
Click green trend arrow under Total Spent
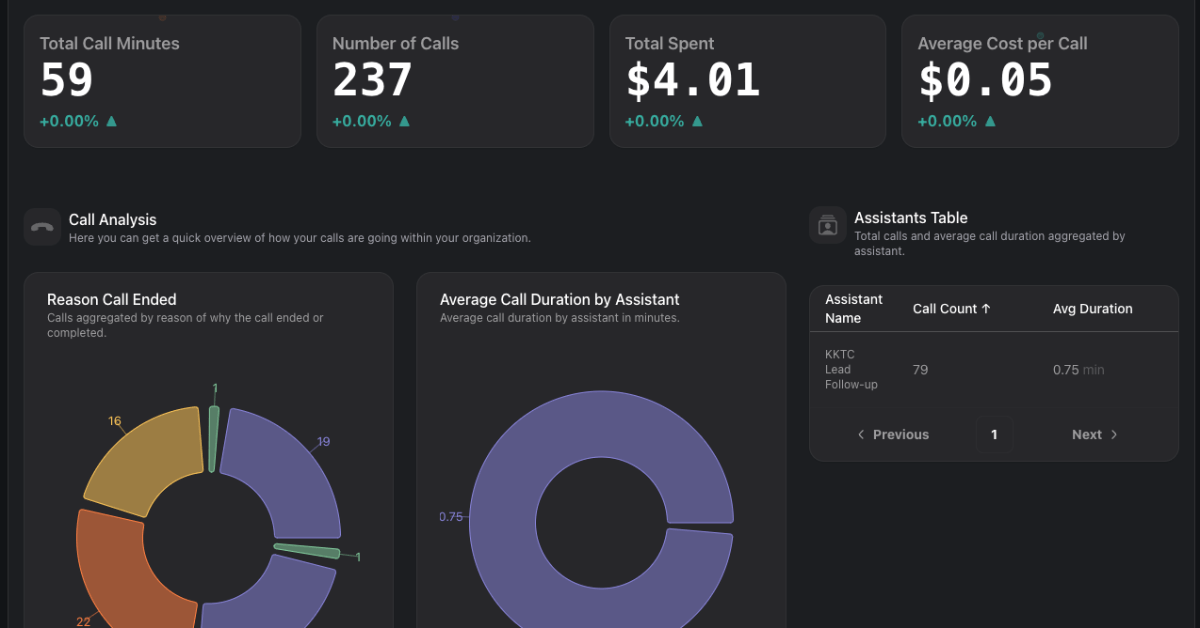pyautogui.click(x=697, y=121)
